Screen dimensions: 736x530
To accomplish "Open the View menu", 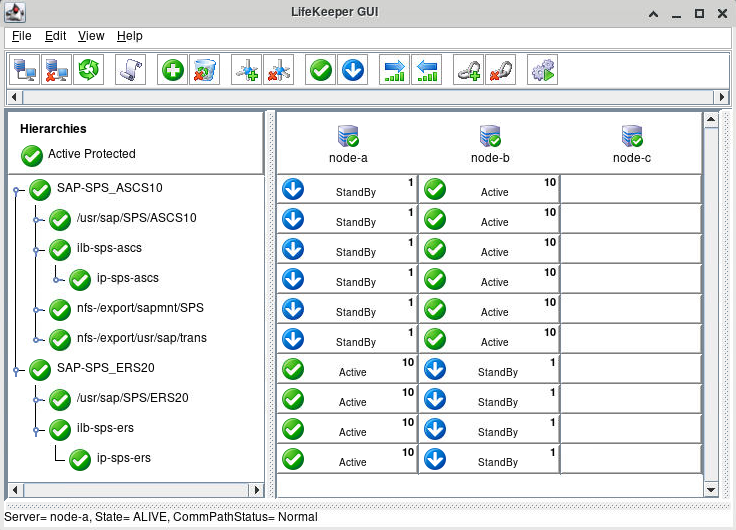I will click(x=91, y=36).
